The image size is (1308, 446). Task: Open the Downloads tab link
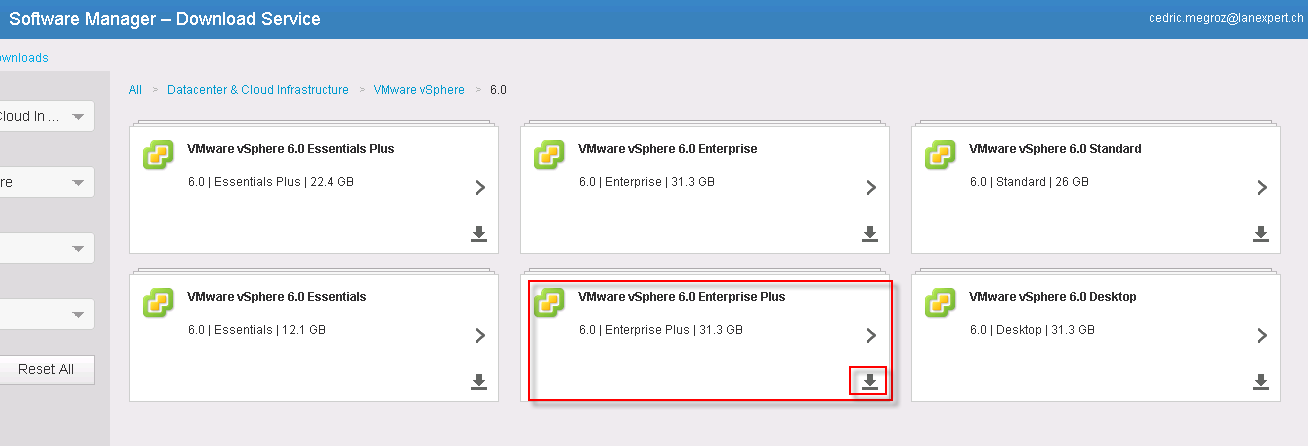[x=24, y=58]
